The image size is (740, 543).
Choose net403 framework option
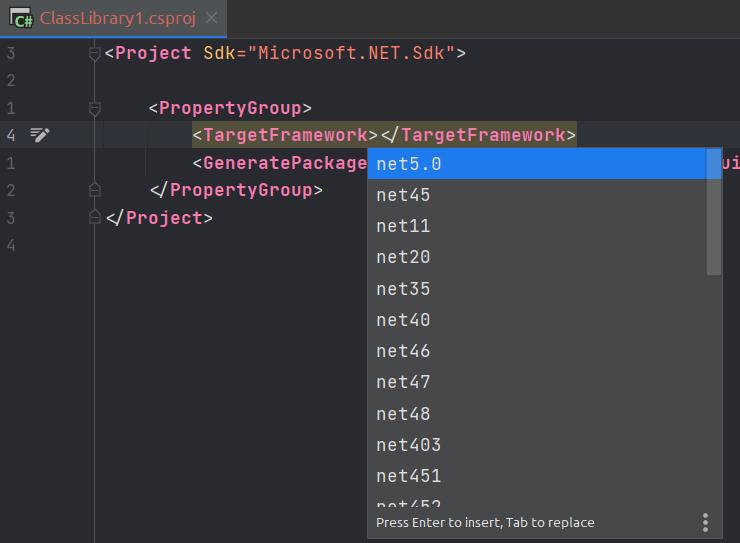408,445
